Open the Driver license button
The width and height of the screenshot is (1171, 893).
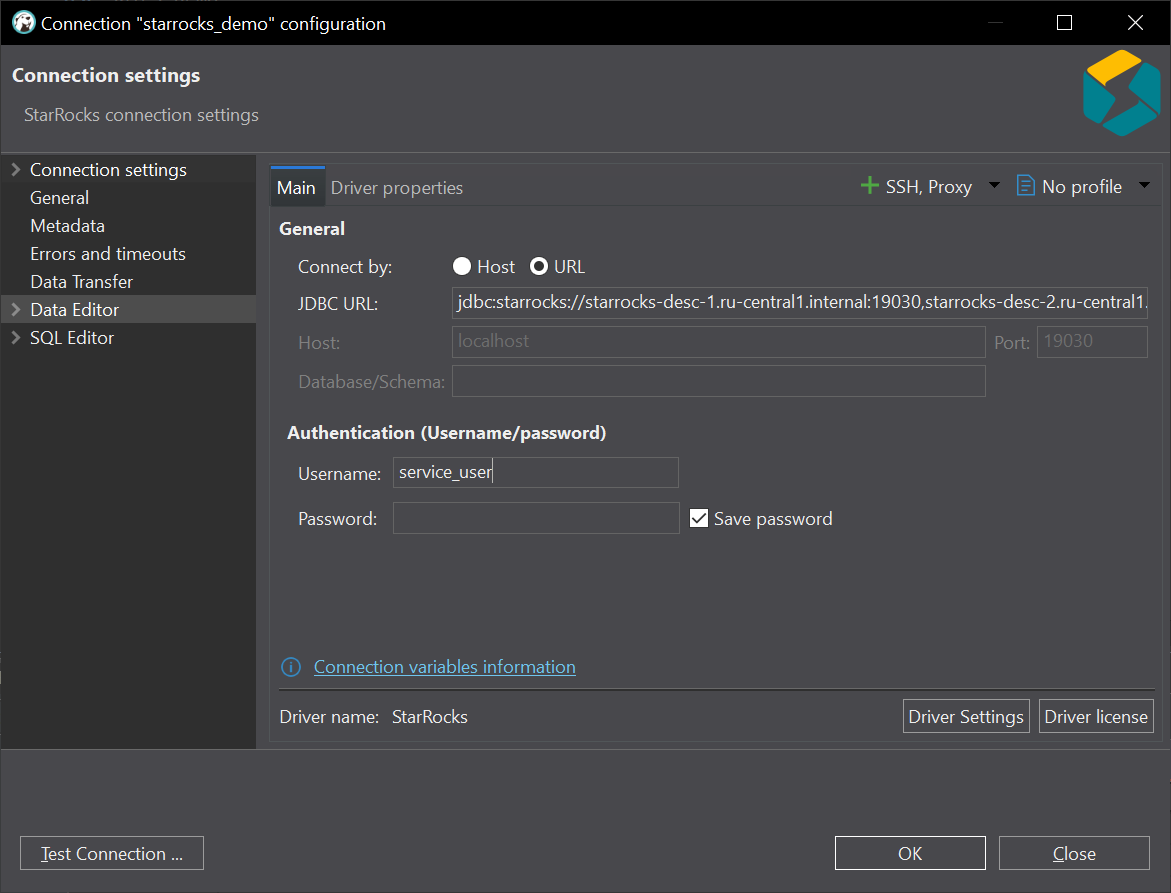pyautogui.click(x=1096, y=716)
